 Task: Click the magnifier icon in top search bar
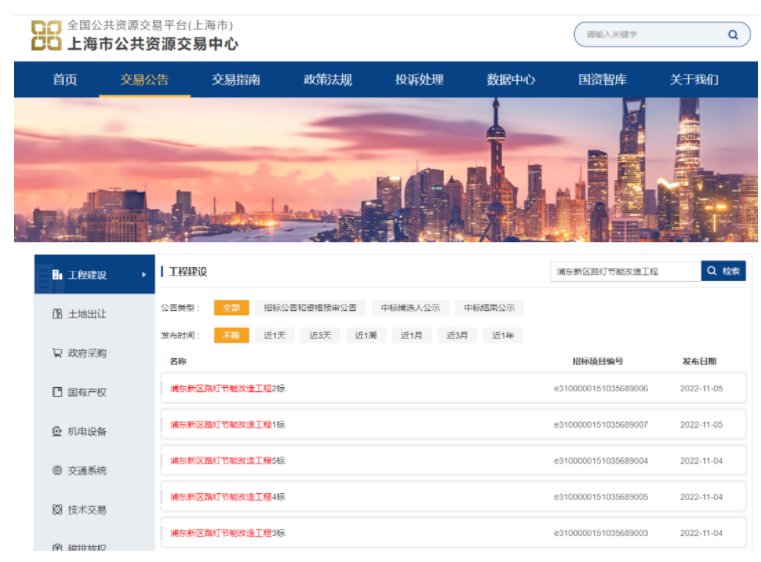[733, 34]
